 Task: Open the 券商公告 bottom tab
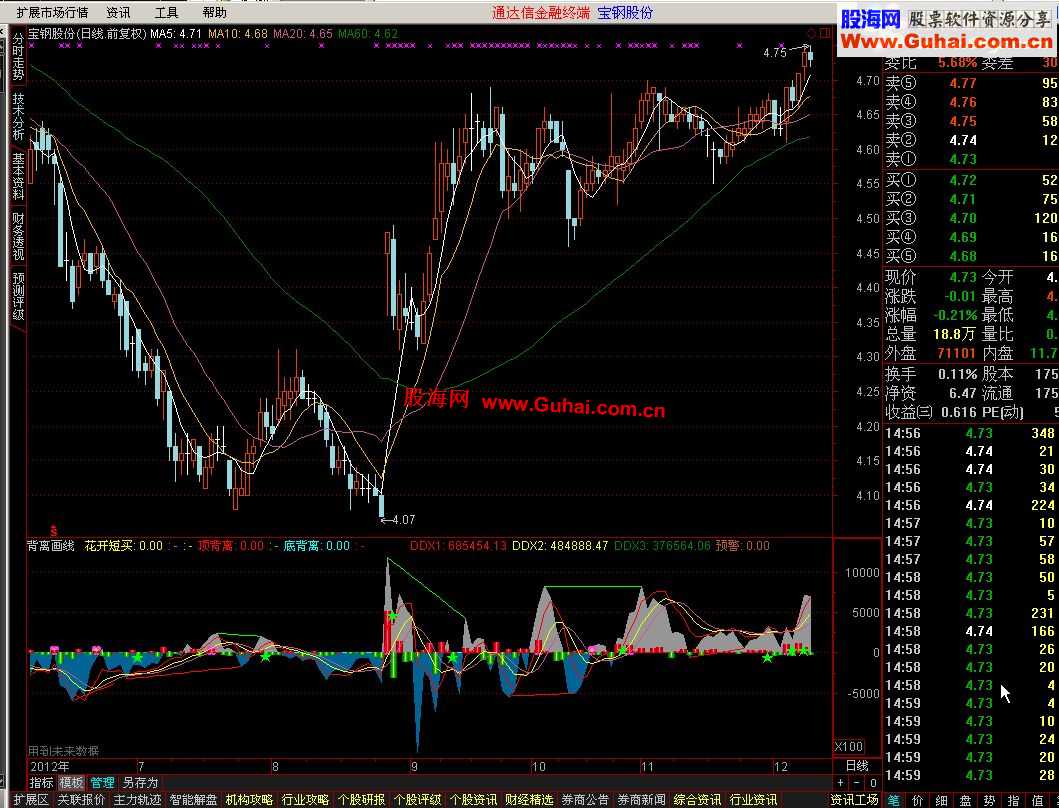point(586,800)
